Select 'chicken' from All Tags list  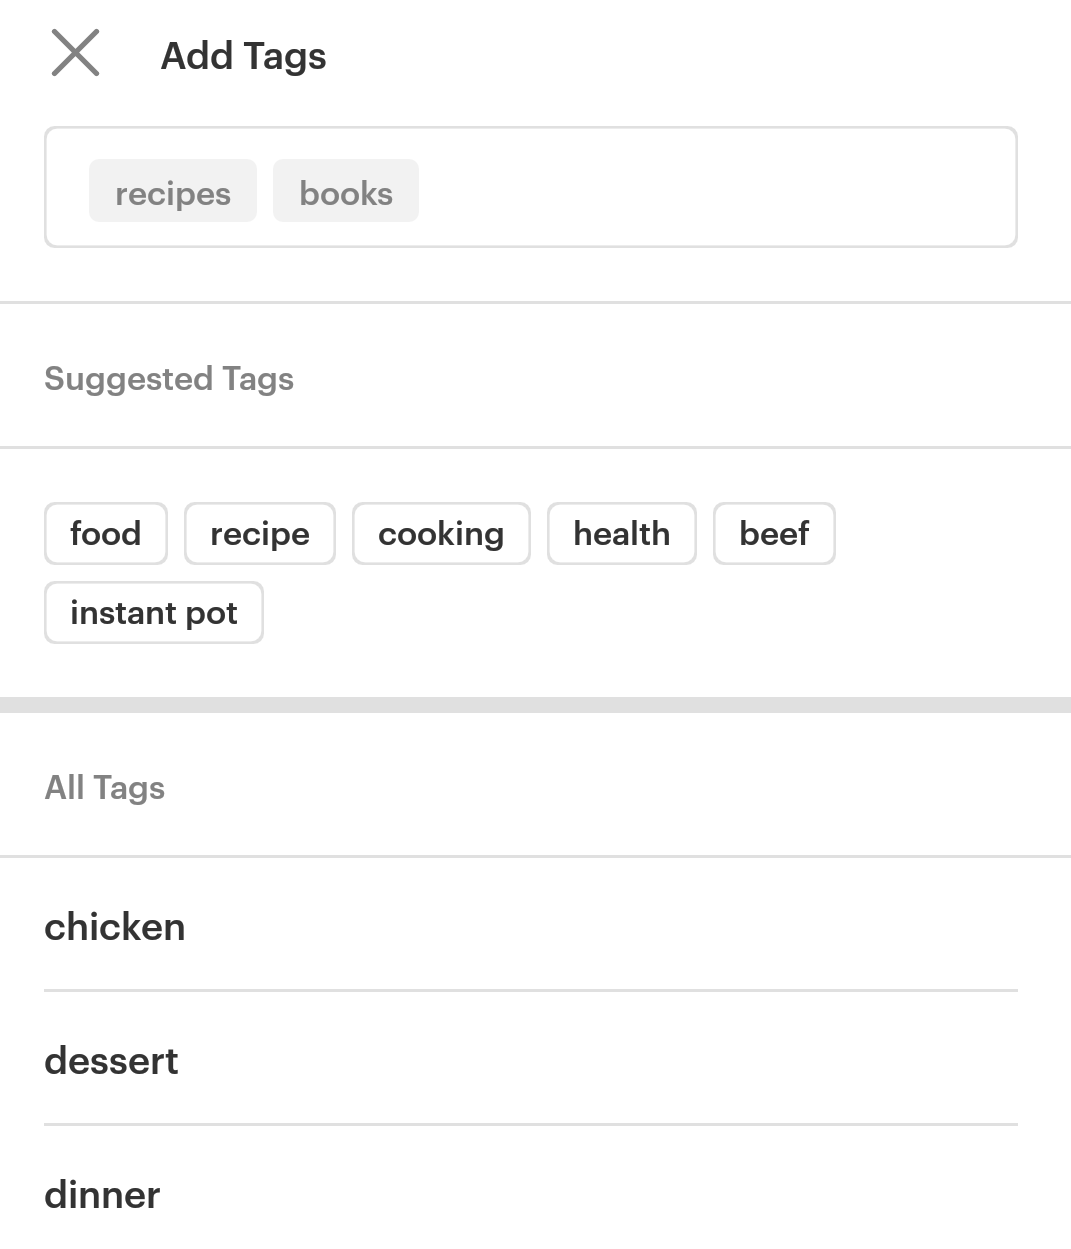tap(115, 926)
